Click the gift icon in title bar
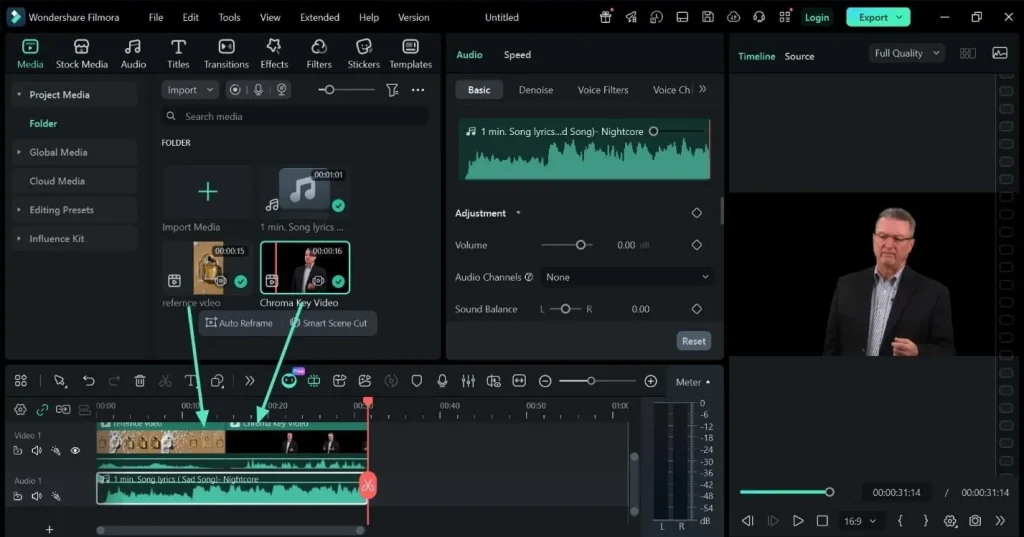The height and width of the screenshot is (537, 1024). coord(605,17)
